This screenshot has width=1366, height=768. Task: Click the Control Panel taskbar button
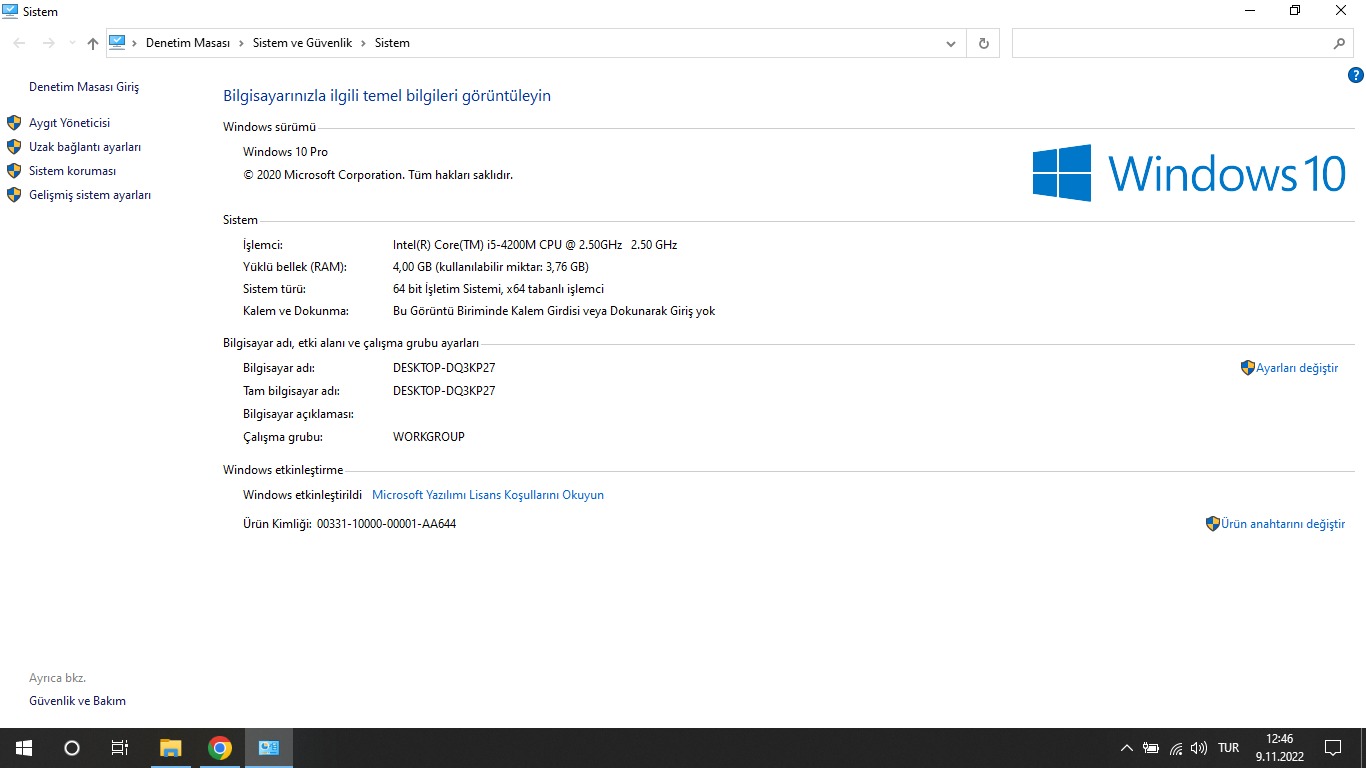(268, 748)
